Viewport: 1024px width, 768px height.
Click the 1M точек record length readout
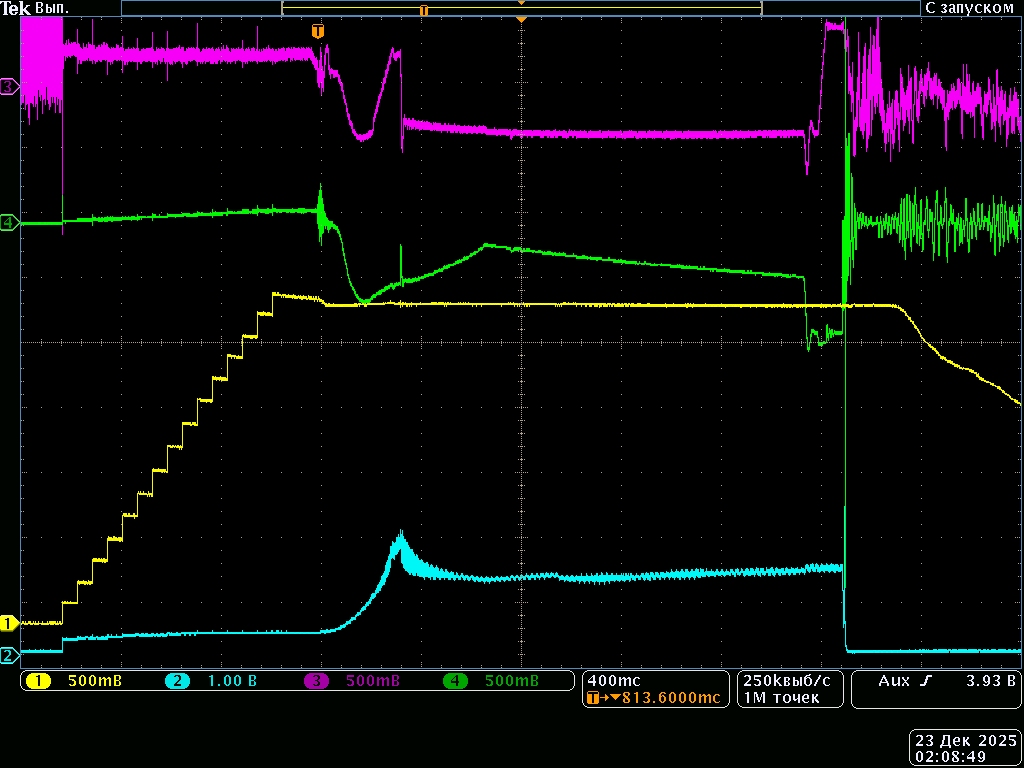tap(781, 698)
